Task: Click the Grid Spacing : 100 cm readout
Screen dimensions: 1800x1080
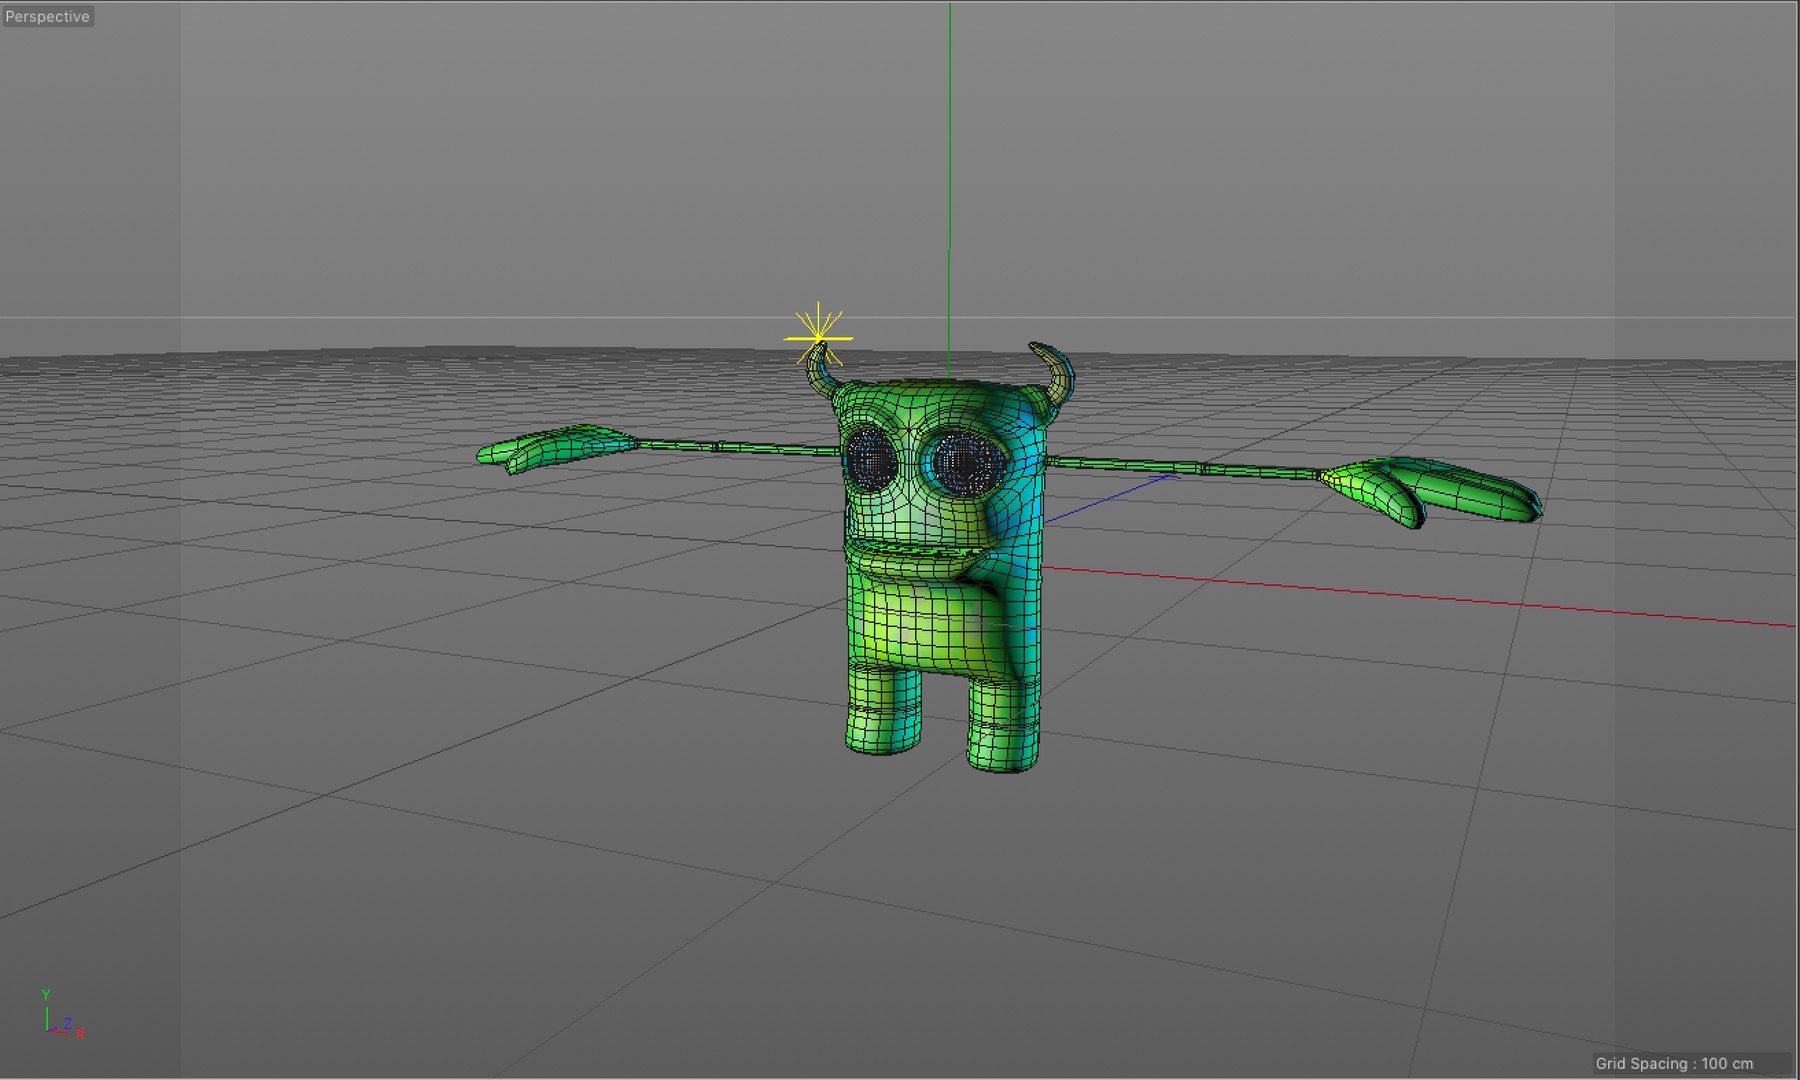Action: point(1674,1063)
